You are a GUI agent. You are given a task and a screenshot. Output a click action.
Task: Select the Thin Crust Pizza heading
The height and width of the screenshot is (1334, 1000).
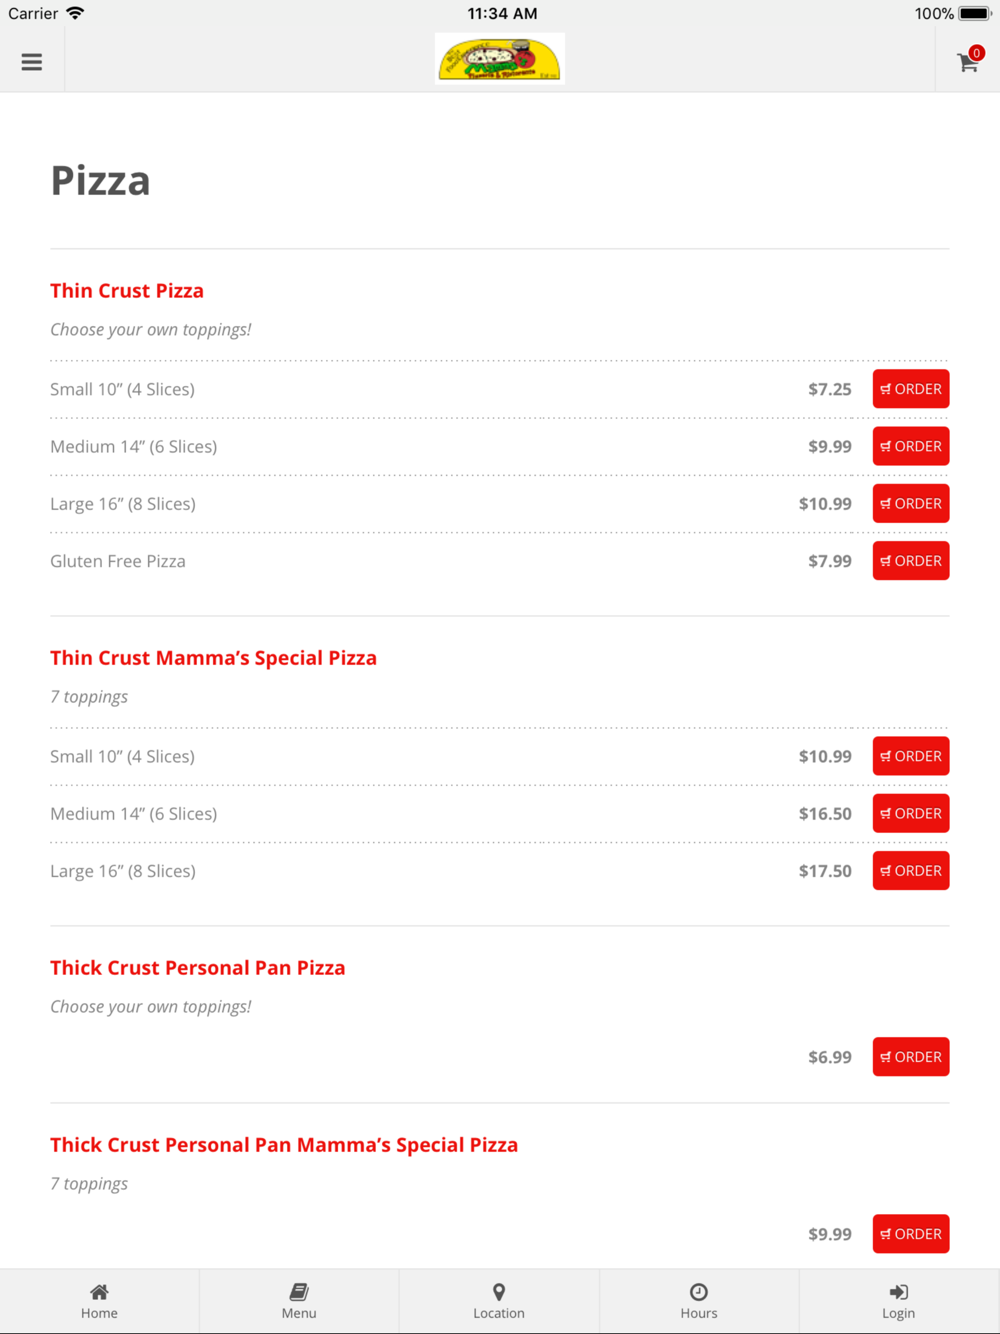pos(127,291)
